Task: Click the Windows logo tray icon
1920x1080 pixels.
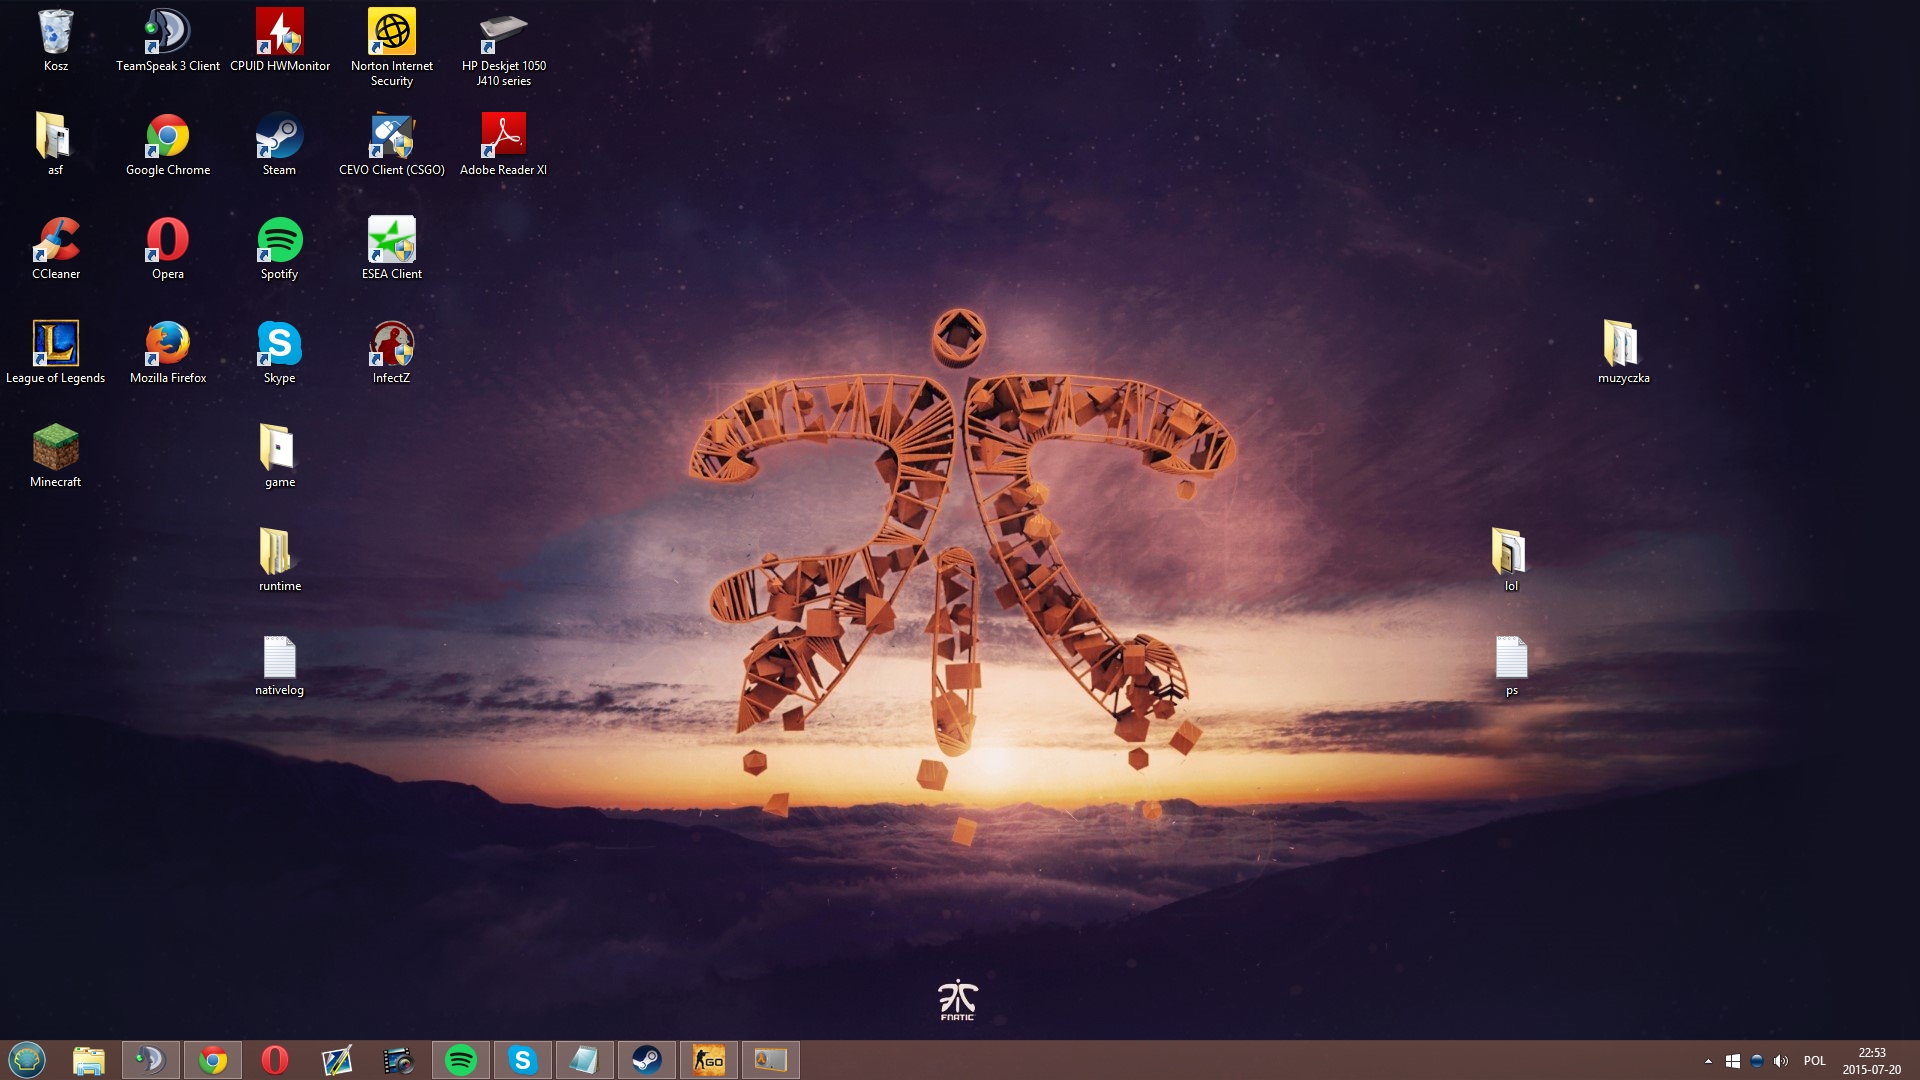Action: coord(1733,1061)
